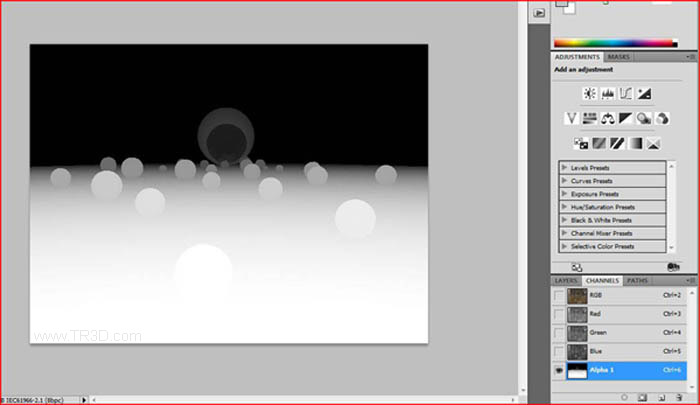The height and width of the screenshot is (405, 700).
Task: Add a Hue/Saturation adjustment
Action: tap(589, 119)
